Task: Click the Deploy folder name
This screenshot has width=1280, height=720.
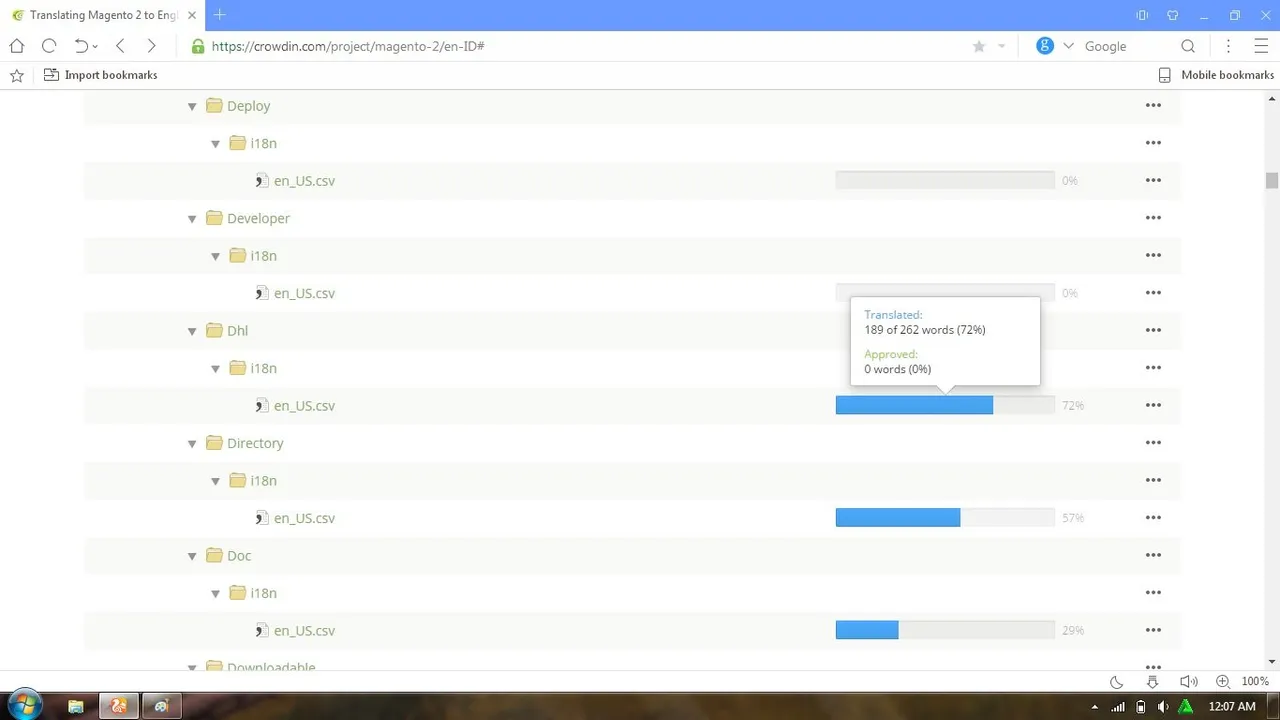Action: [x=248, y=106]
